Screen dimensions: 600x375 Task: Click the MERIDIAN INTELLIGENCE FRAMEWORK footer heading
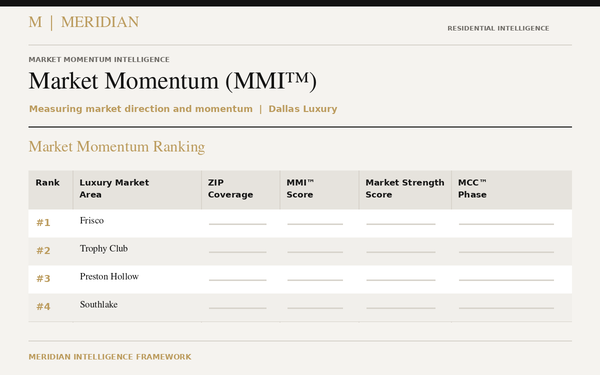click(110, 357)
